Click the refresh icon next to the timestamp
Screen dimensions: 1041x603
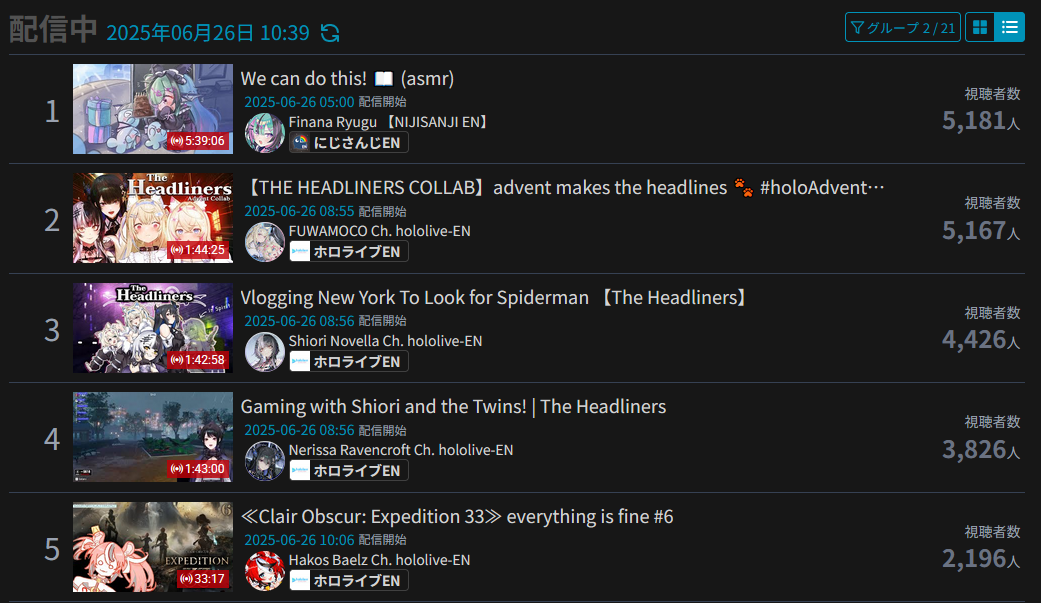click(330, 33)
